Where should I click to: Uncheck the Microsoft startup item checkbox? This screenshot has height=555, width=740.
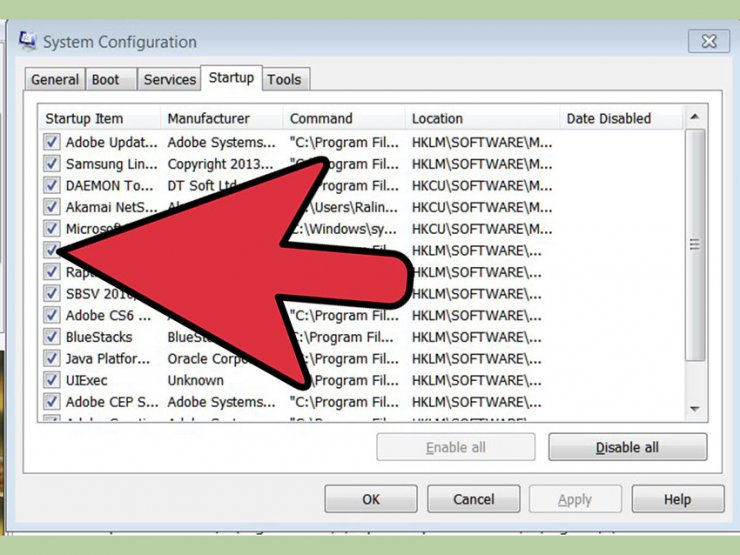click(51, 228)
